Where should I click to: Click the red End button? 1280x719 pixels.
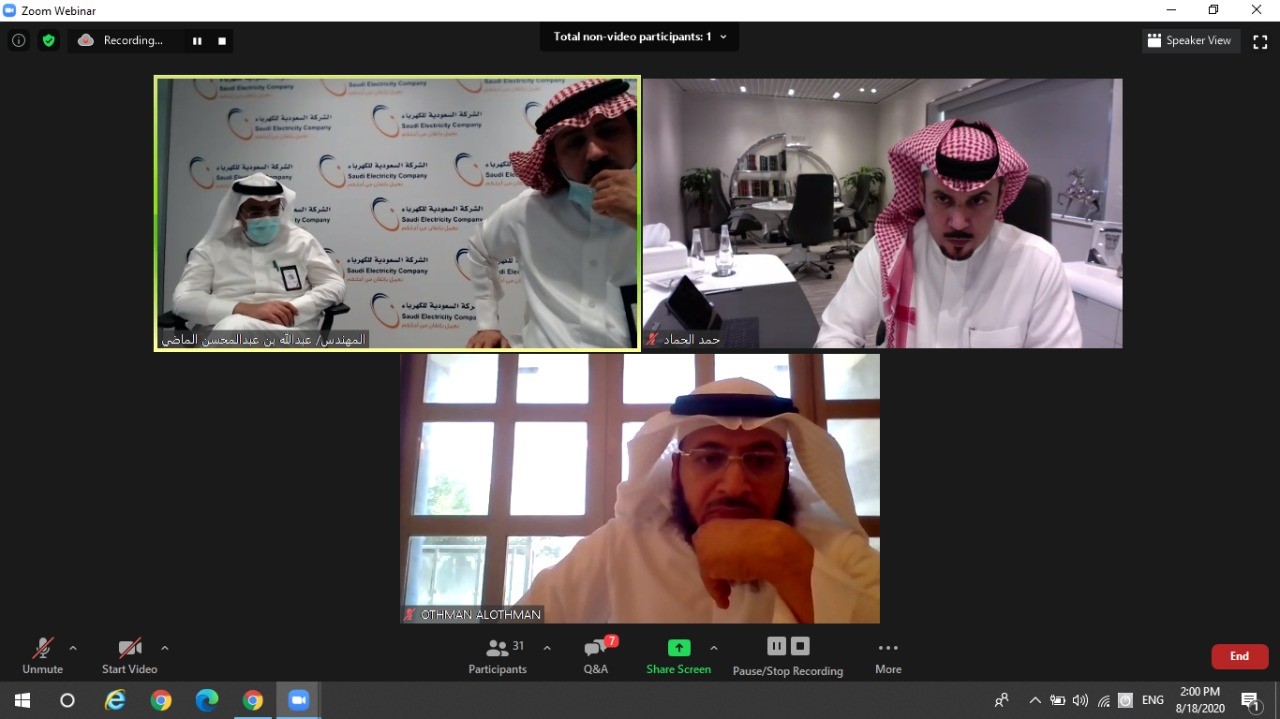(1240, 656)
